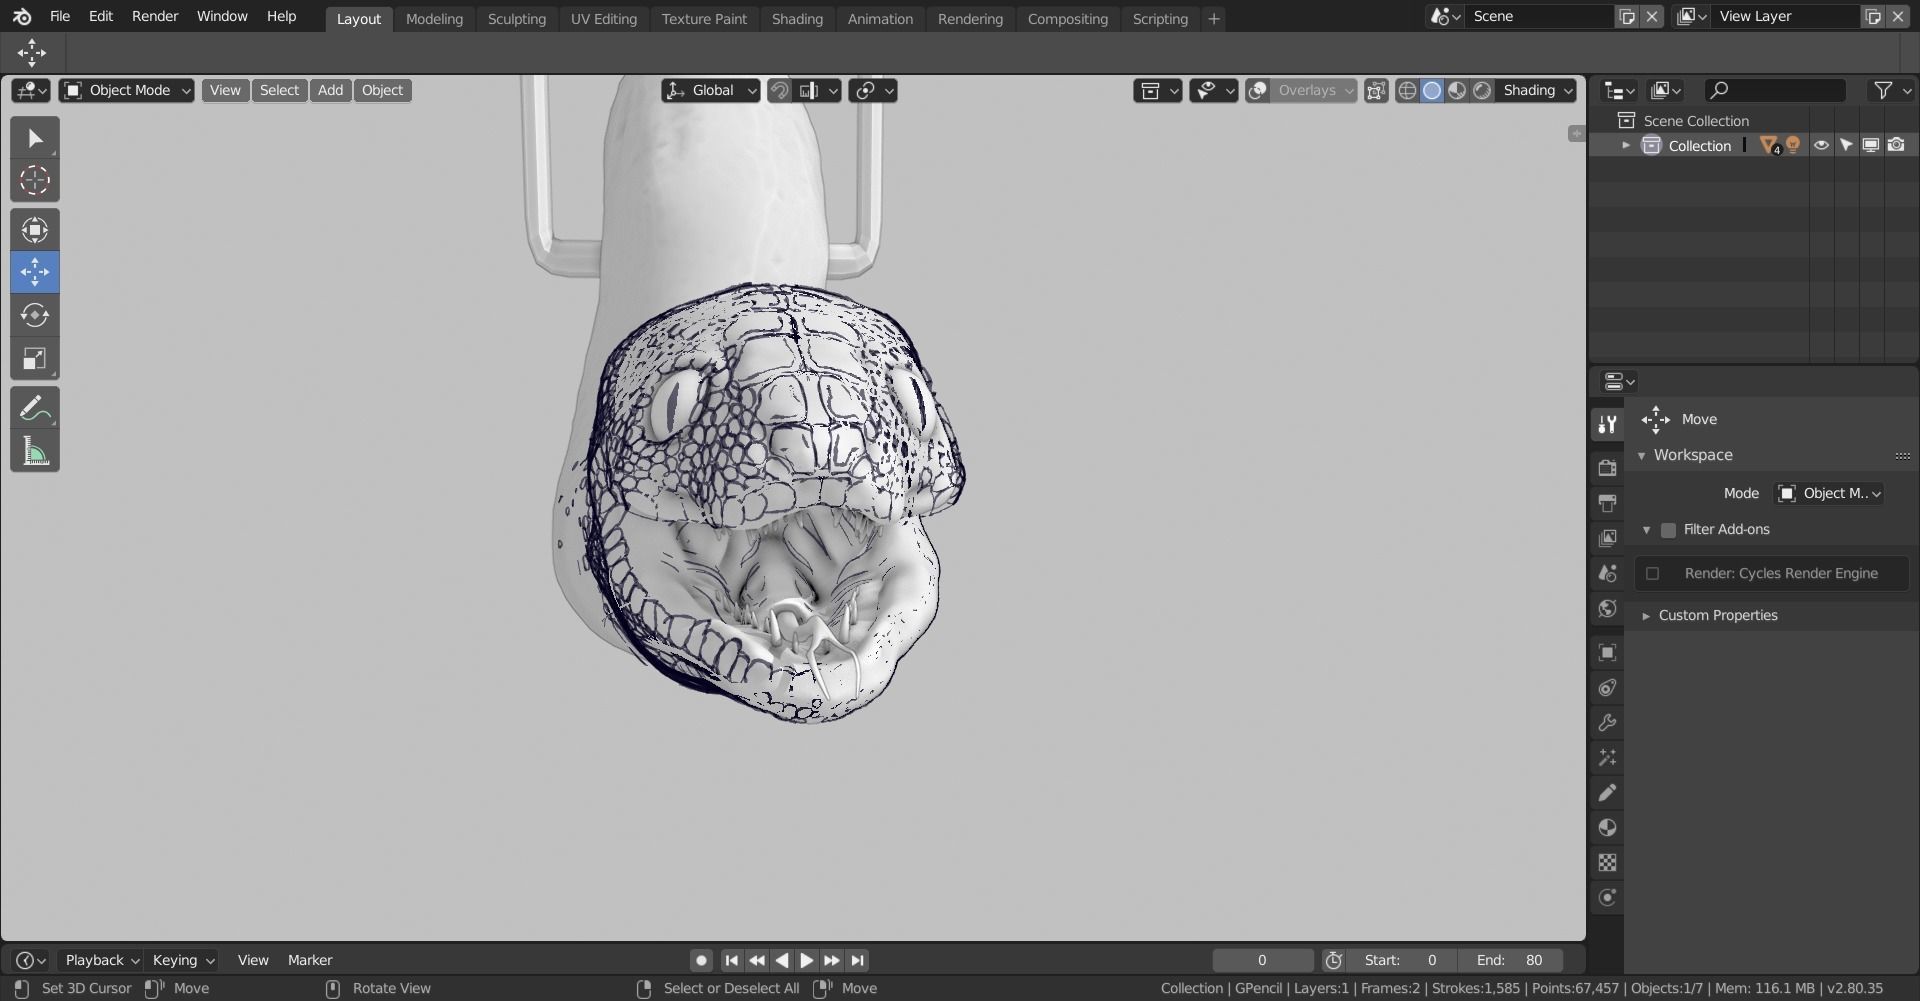Open the World properties globe icon
This screenshot has width=1920, height=1001.
click(x=1607, y=608)
